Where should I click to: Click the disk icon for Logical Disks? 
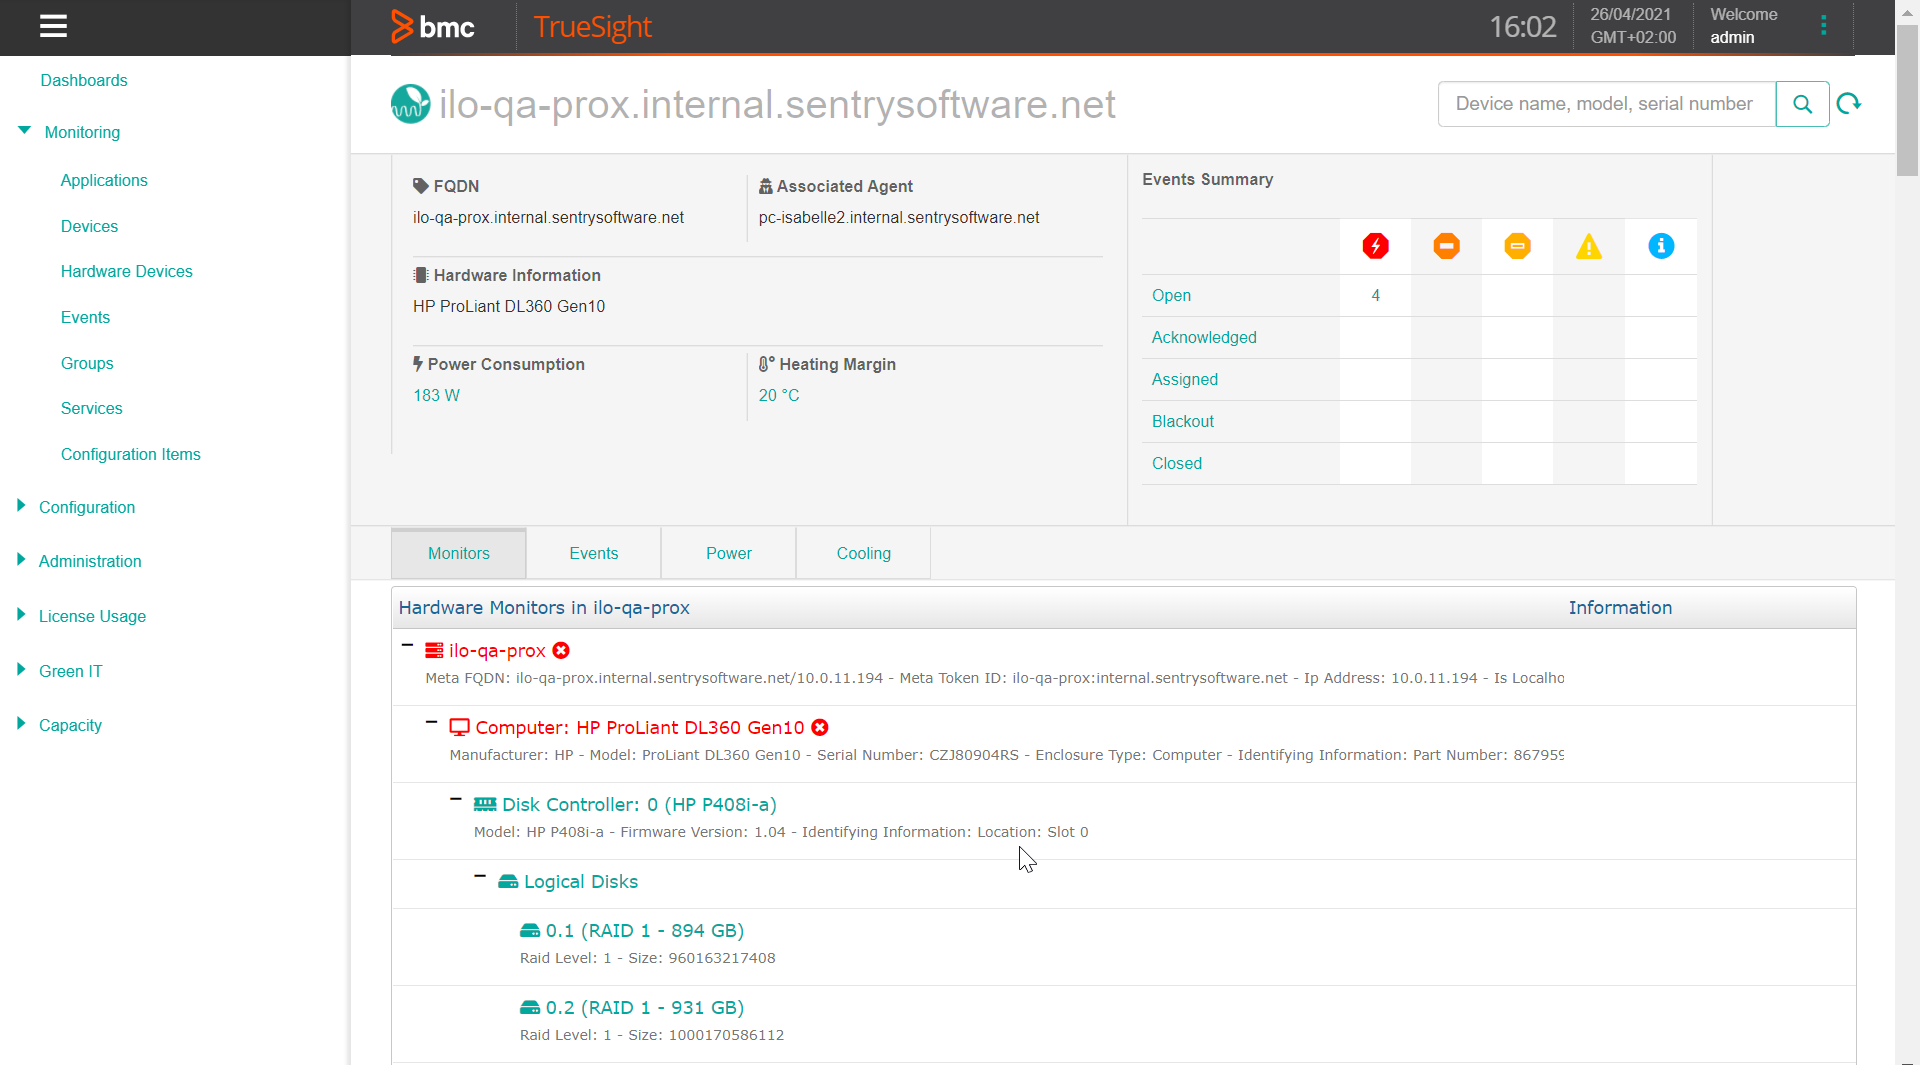[x=509, y=882]
